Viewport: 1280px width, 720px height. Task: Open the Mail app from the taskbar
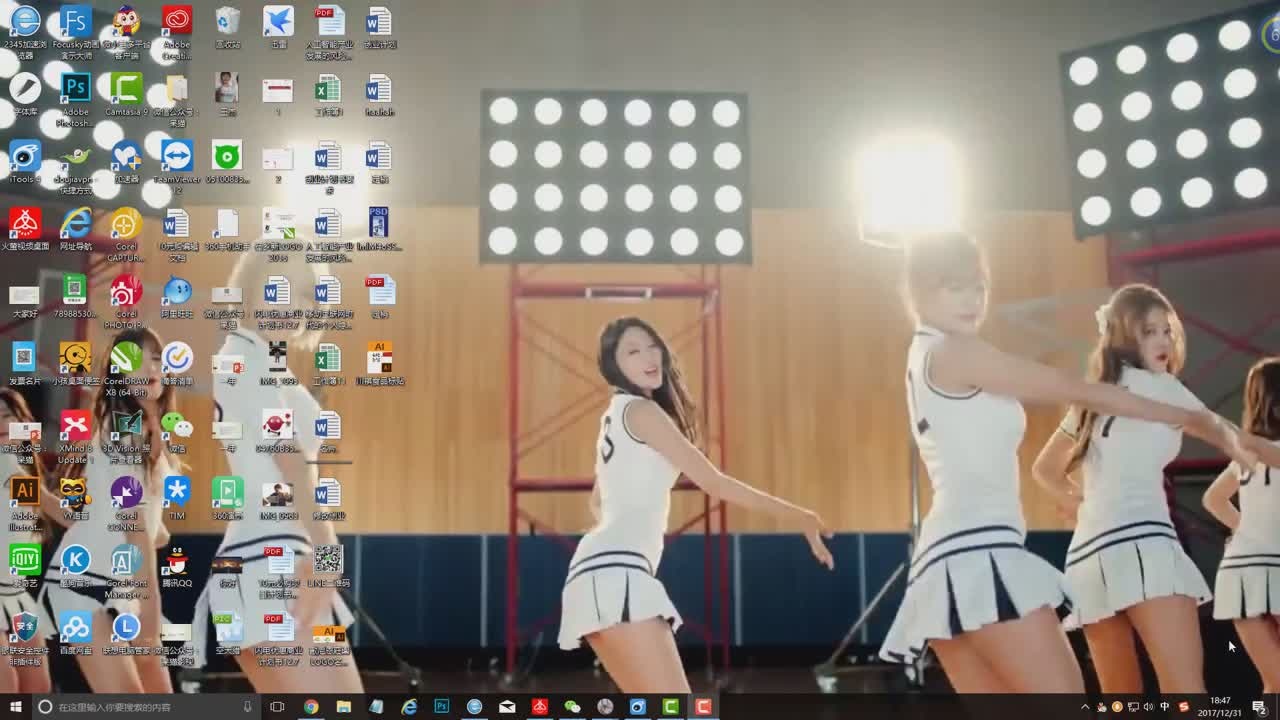click(x=507, y=707)
